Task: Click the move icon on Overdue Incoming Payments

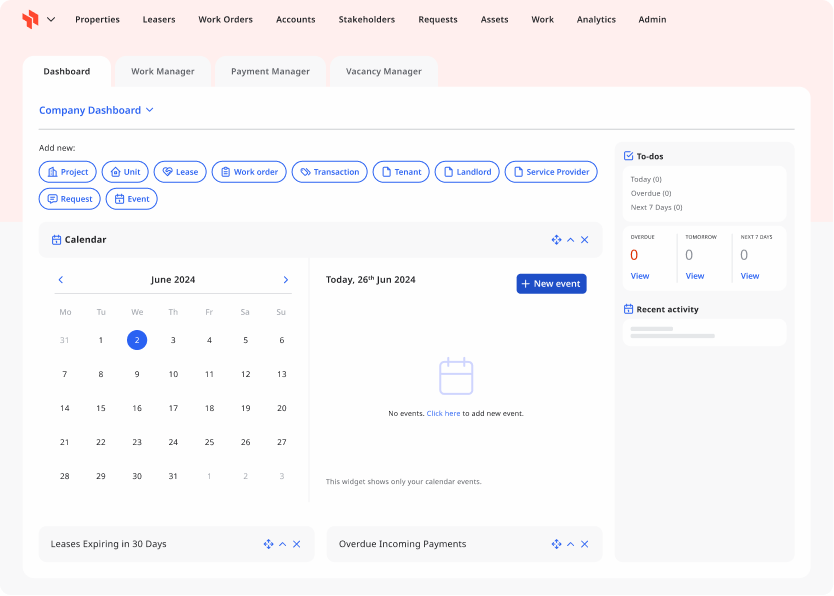Action: coord(556,544)
